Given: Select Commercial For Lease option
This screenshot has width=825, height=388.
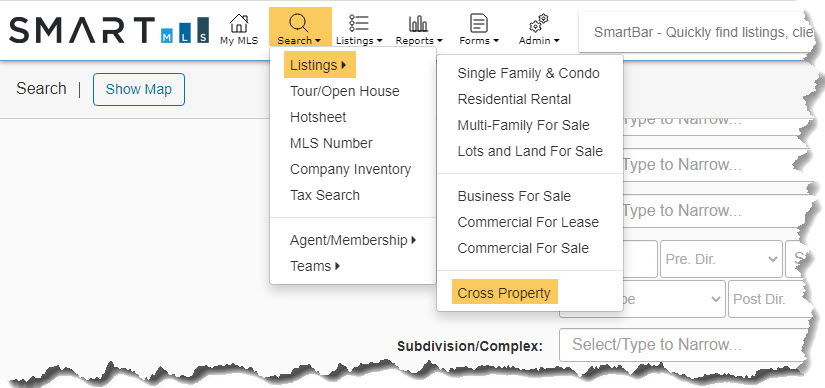Looking at the screenshot, I should [528, 222].
